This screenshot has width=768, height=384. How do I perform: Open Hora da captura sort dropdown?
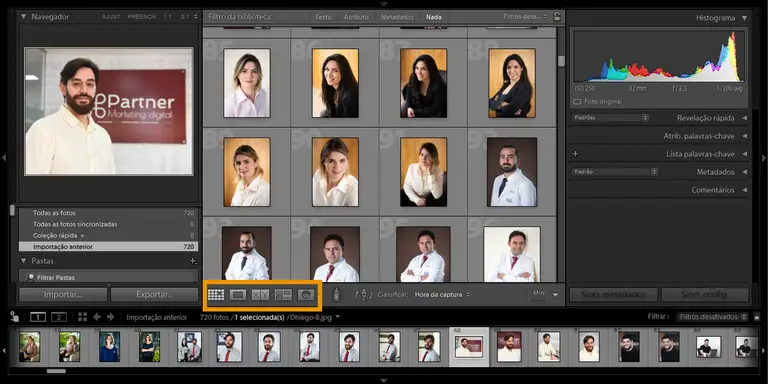(442, 295)
